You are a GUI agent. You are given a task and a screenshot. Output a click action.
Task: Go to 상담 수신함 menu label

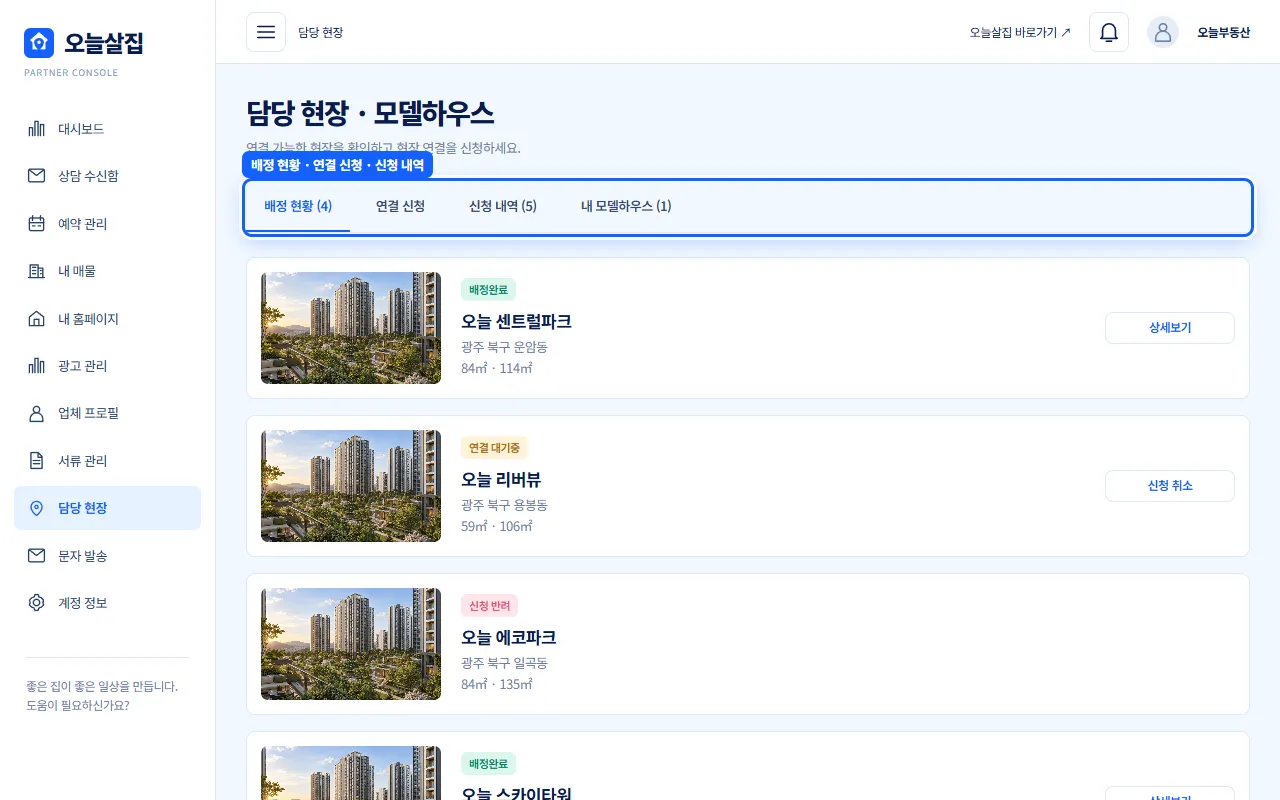coord(88,176)
